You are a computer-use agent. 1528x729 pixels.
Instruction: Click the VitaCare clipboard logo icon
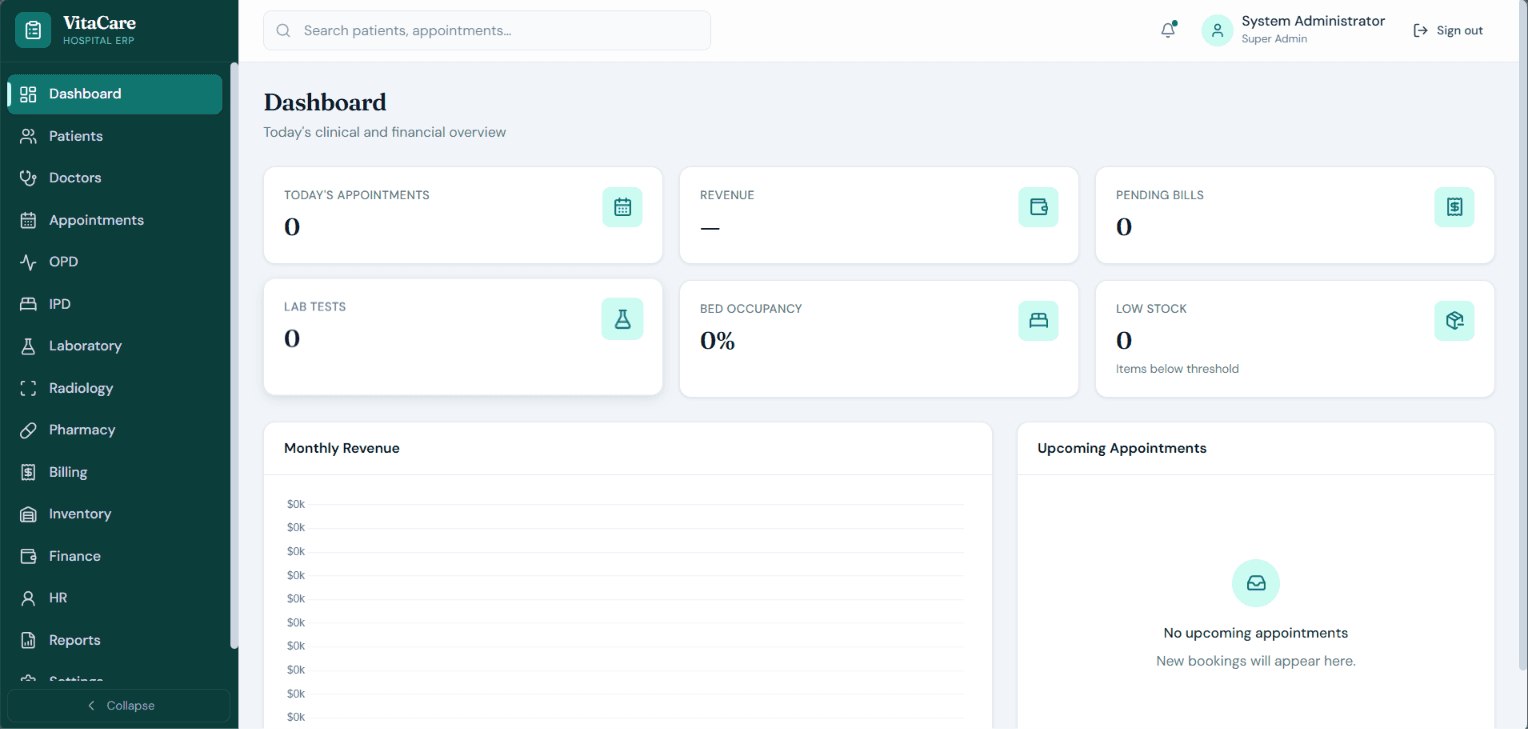[33, 30]
